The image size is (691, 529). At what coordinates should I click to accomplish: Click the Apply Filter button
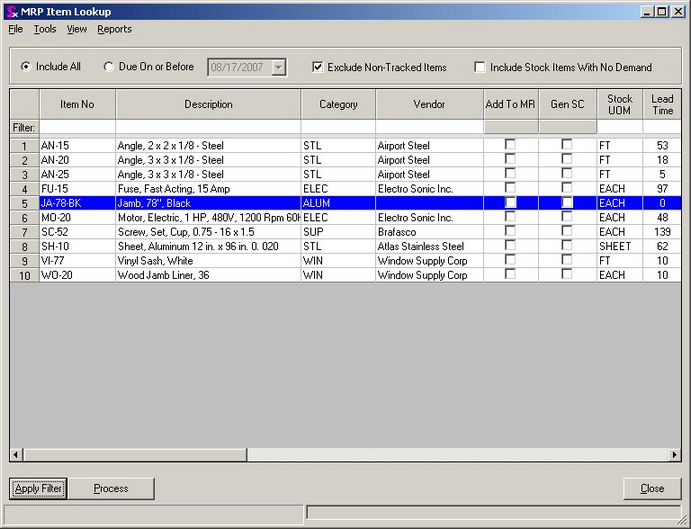[x=38, y=488]
